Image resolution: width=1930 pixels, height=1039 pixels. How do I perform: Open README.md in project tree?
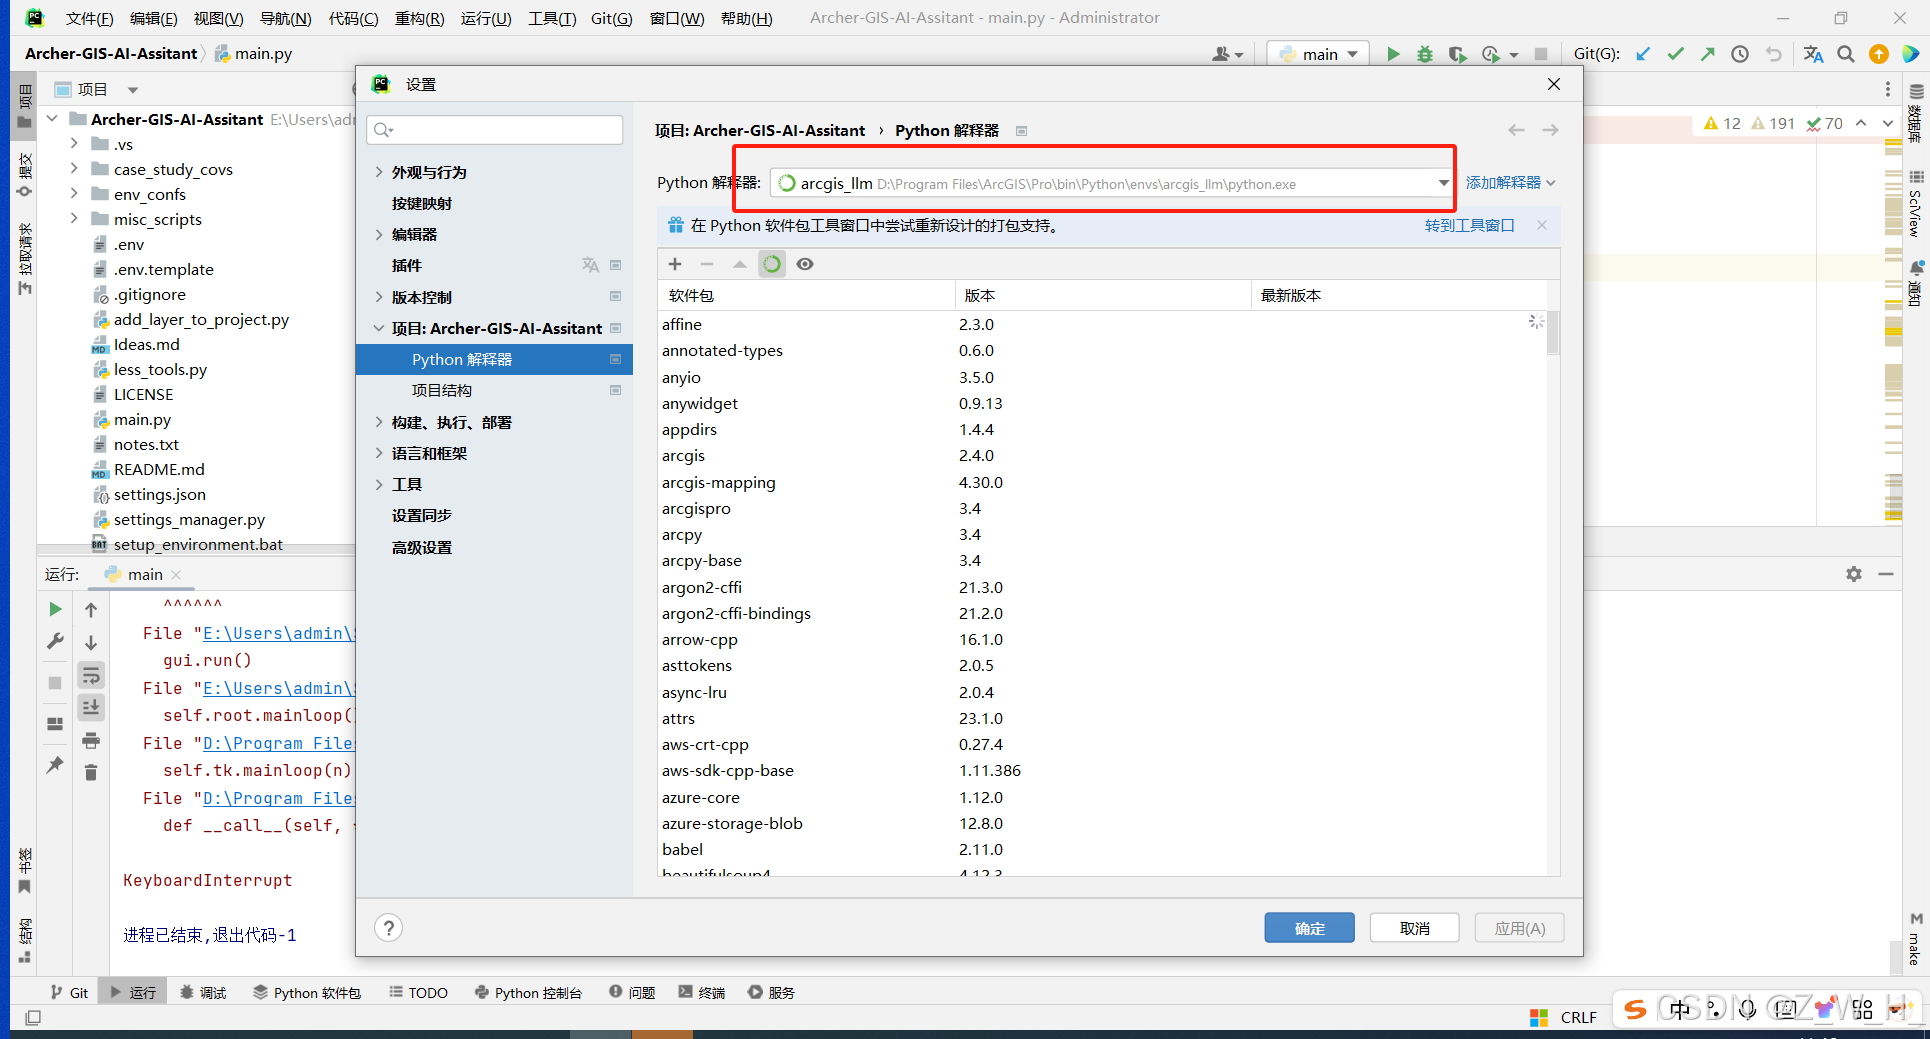[159, 469]
